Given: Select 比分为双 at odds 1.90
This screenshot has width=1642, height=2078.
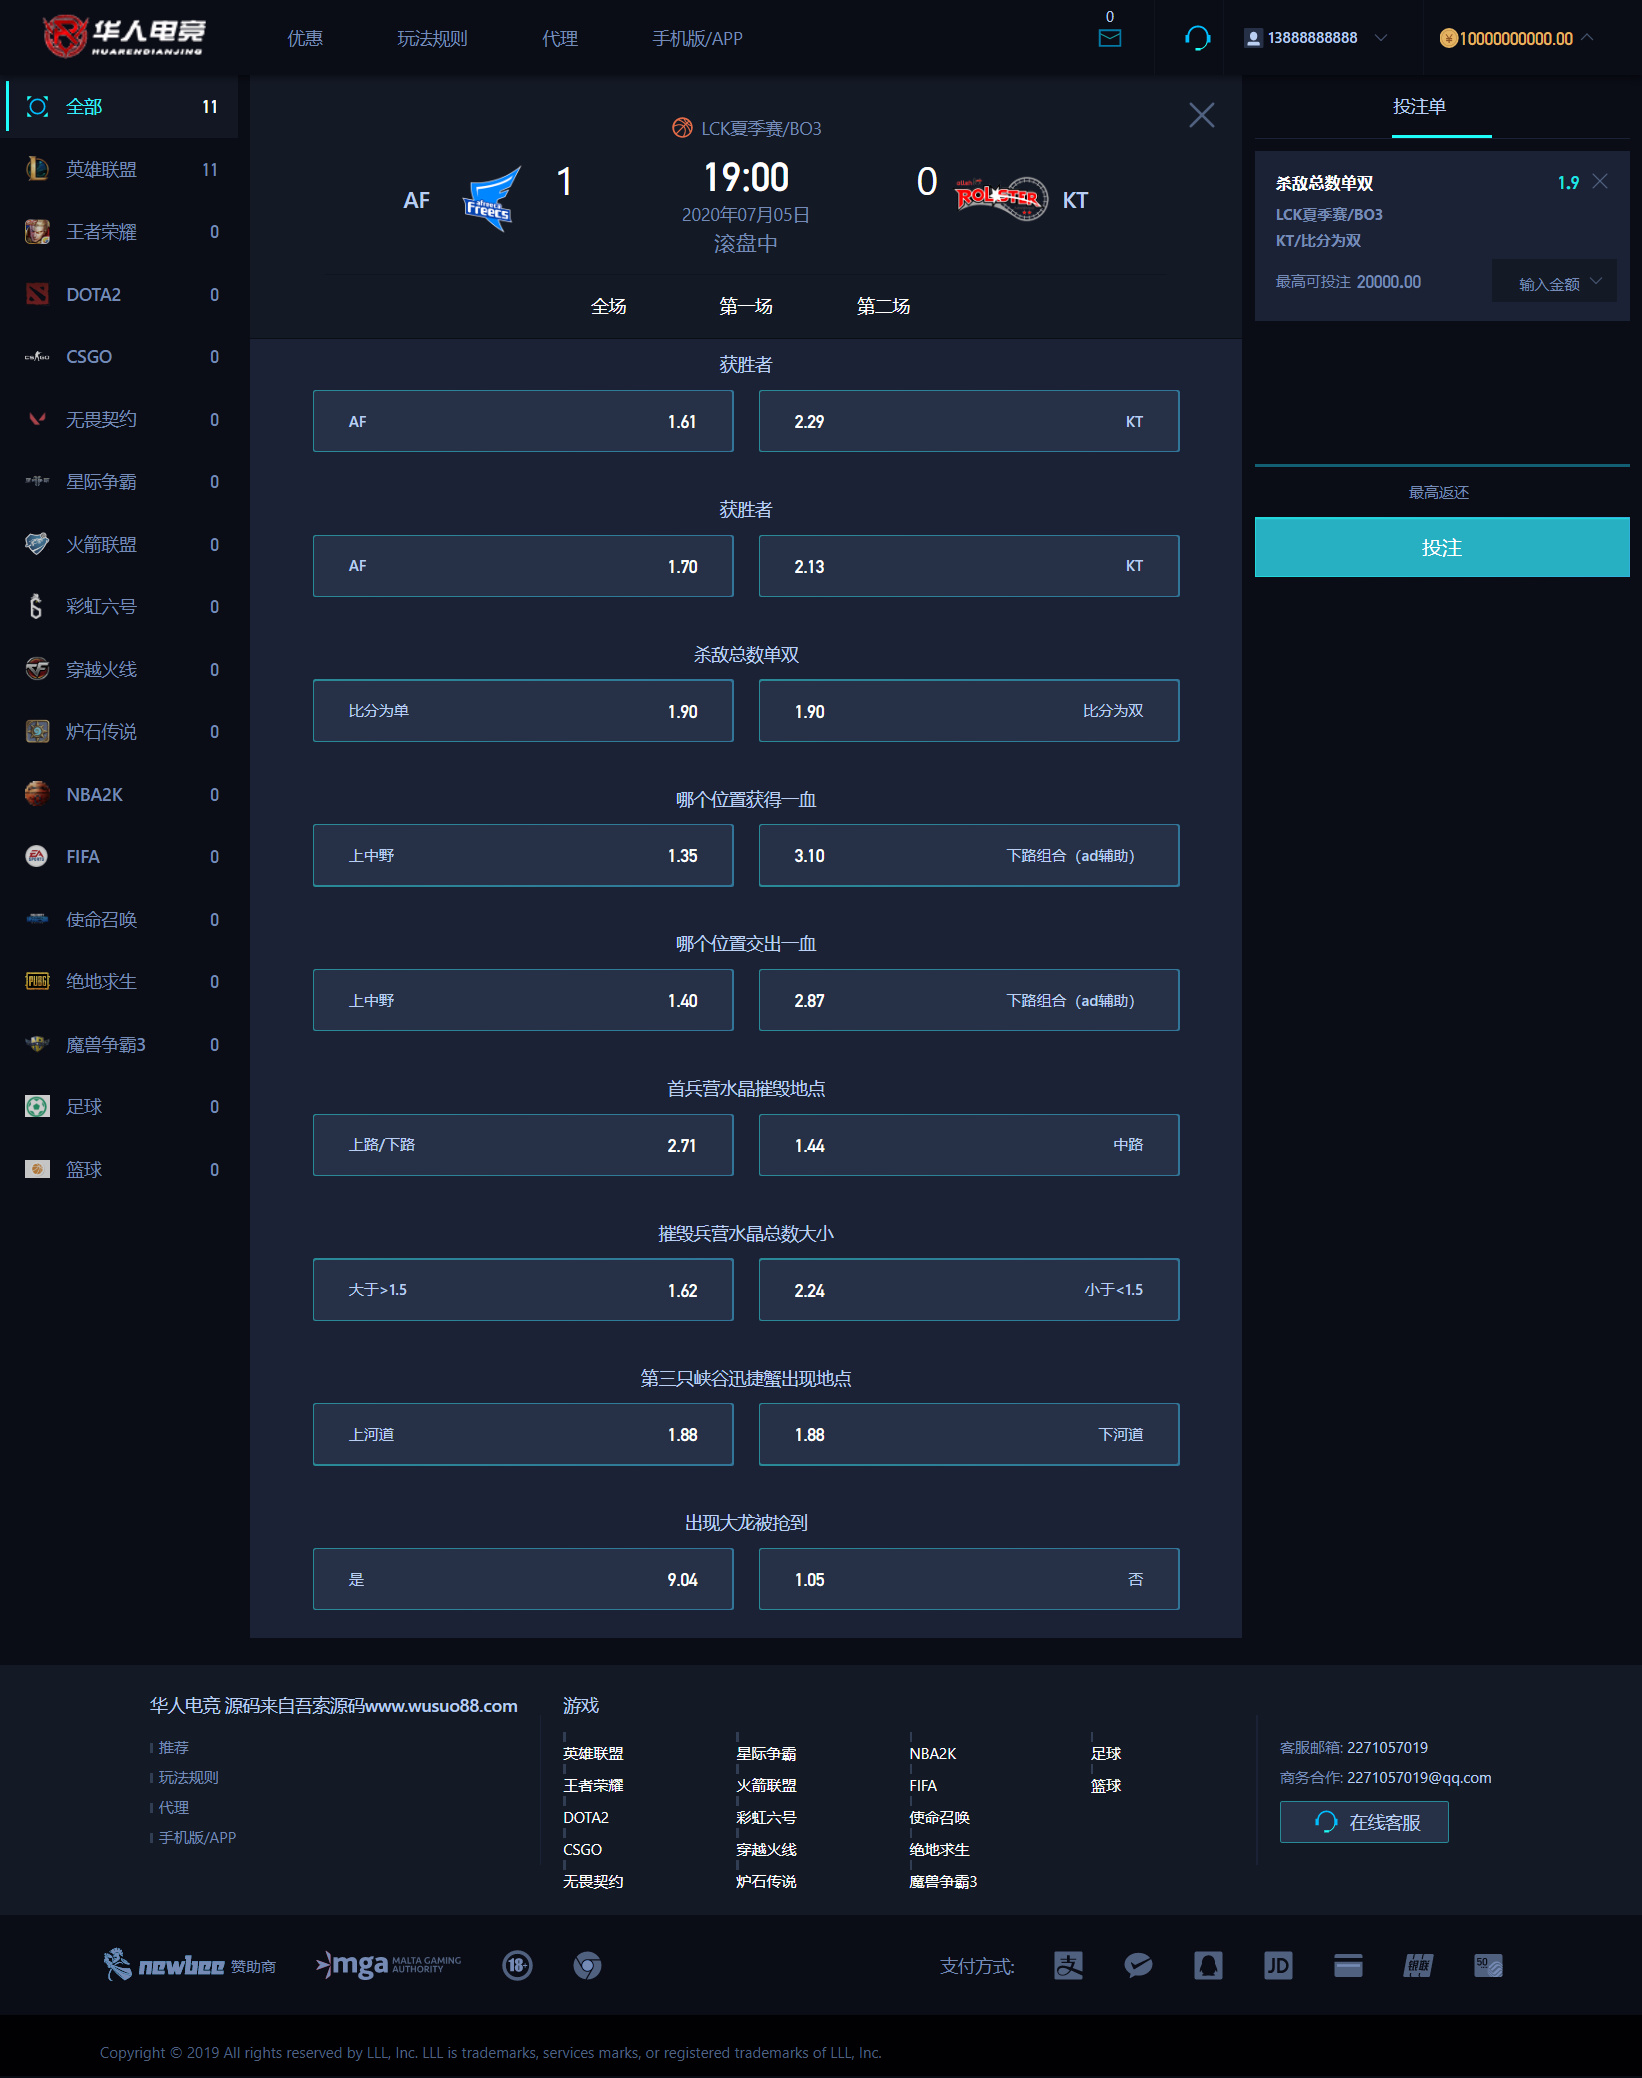Looking at the screenshot, I should pos(969,711).
